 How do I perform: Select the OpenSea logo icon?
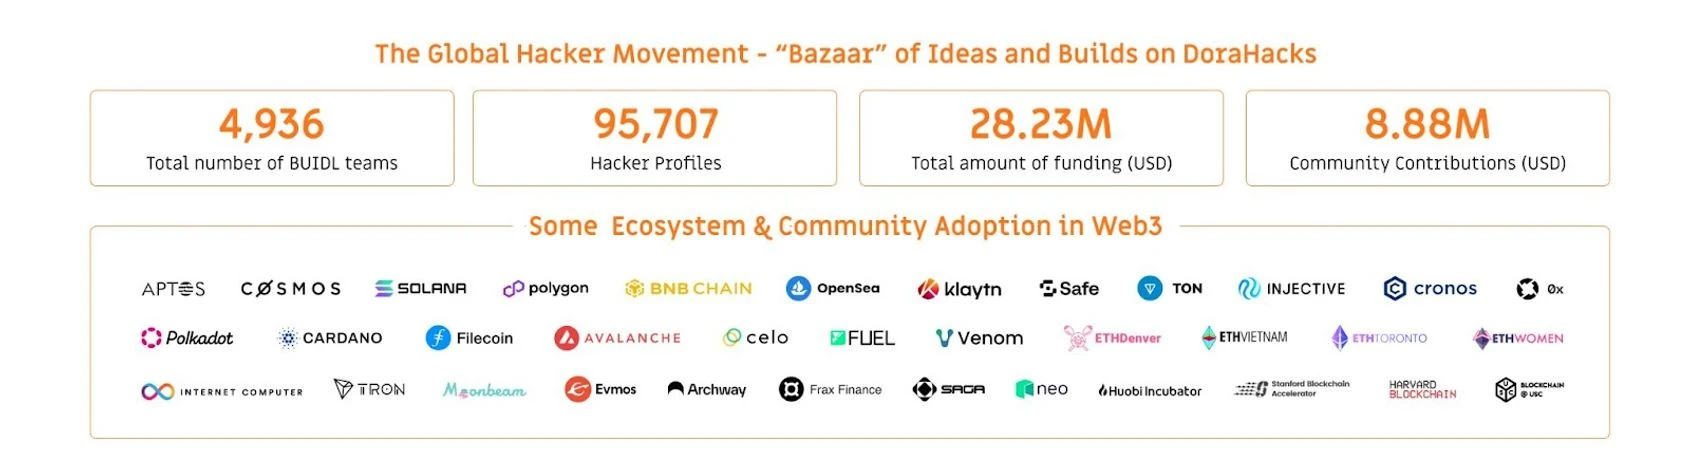click(798, 288)
